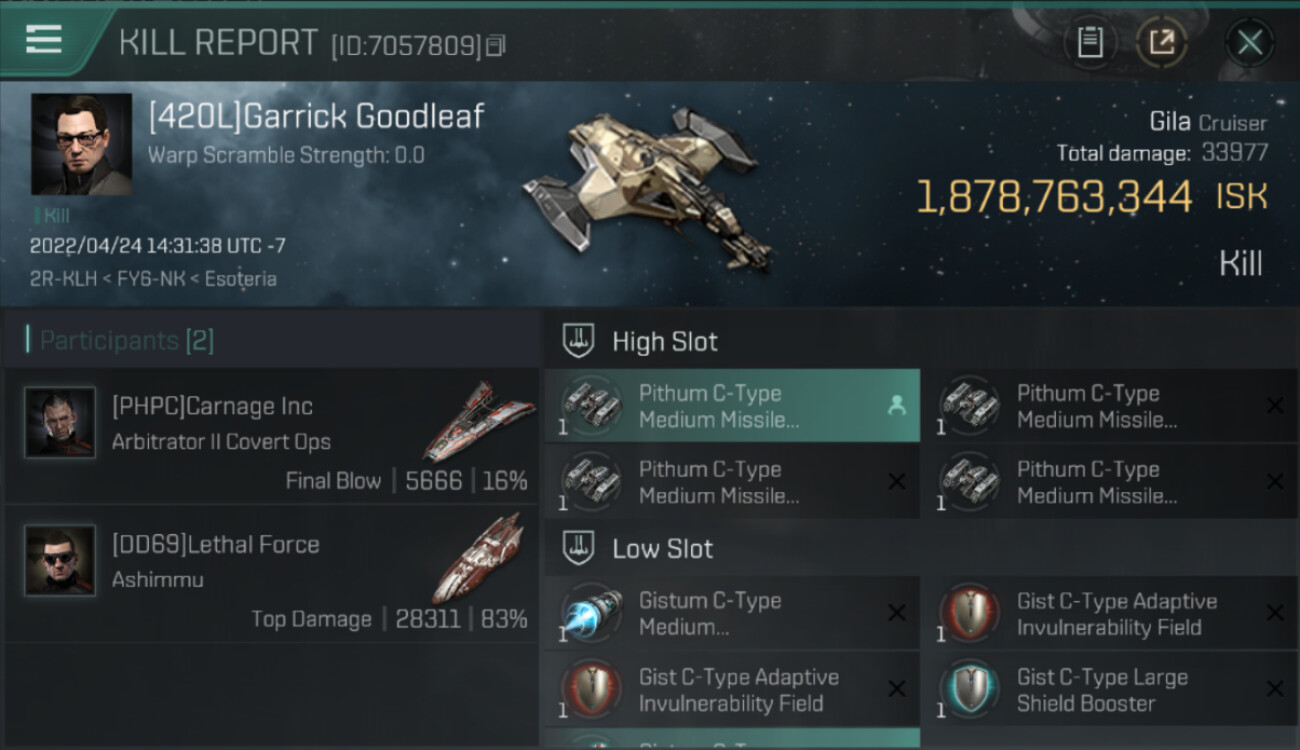The image size is (1300, 750).
Task: Open the Participants [2] section
Action: (x=126, y=341)
